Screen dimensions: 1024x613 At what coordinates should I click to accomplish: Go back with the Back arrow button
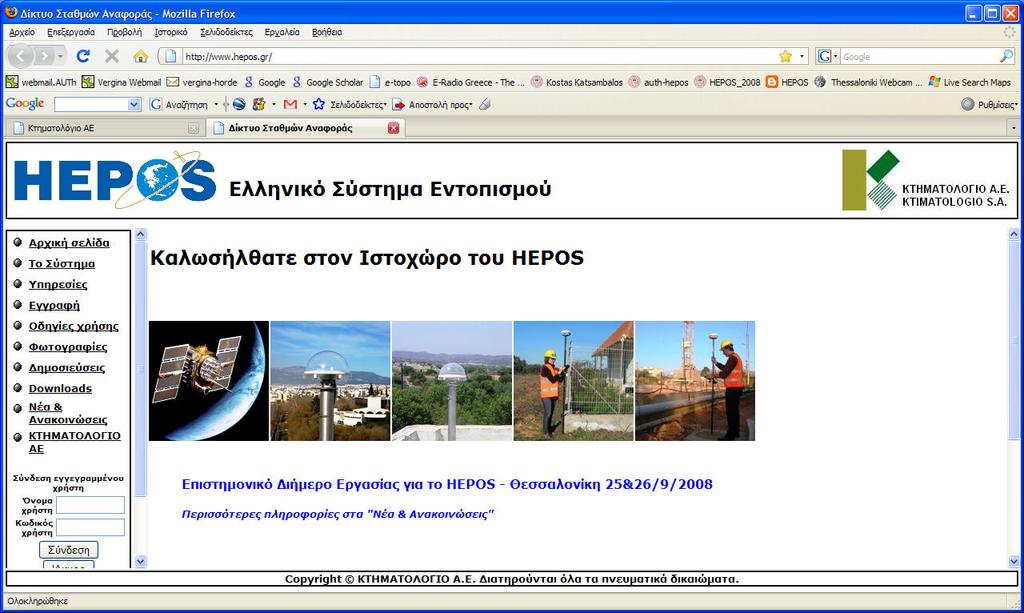click(x=21, y=56)
